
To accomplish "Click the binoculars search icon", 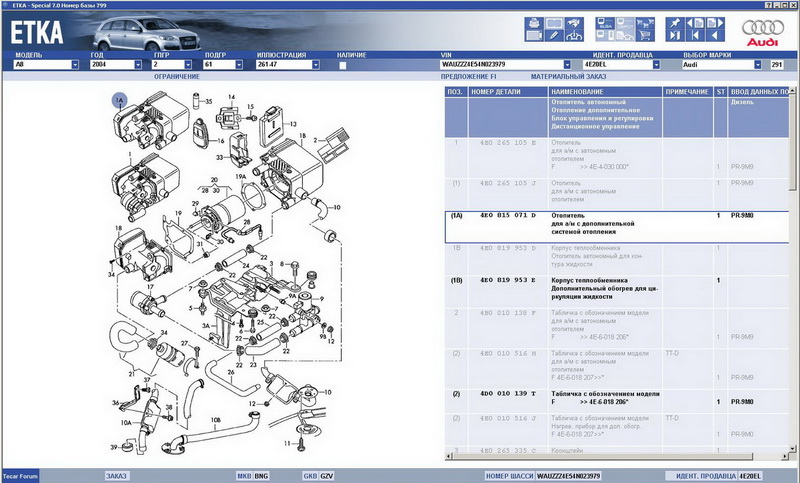I will 574,23.
